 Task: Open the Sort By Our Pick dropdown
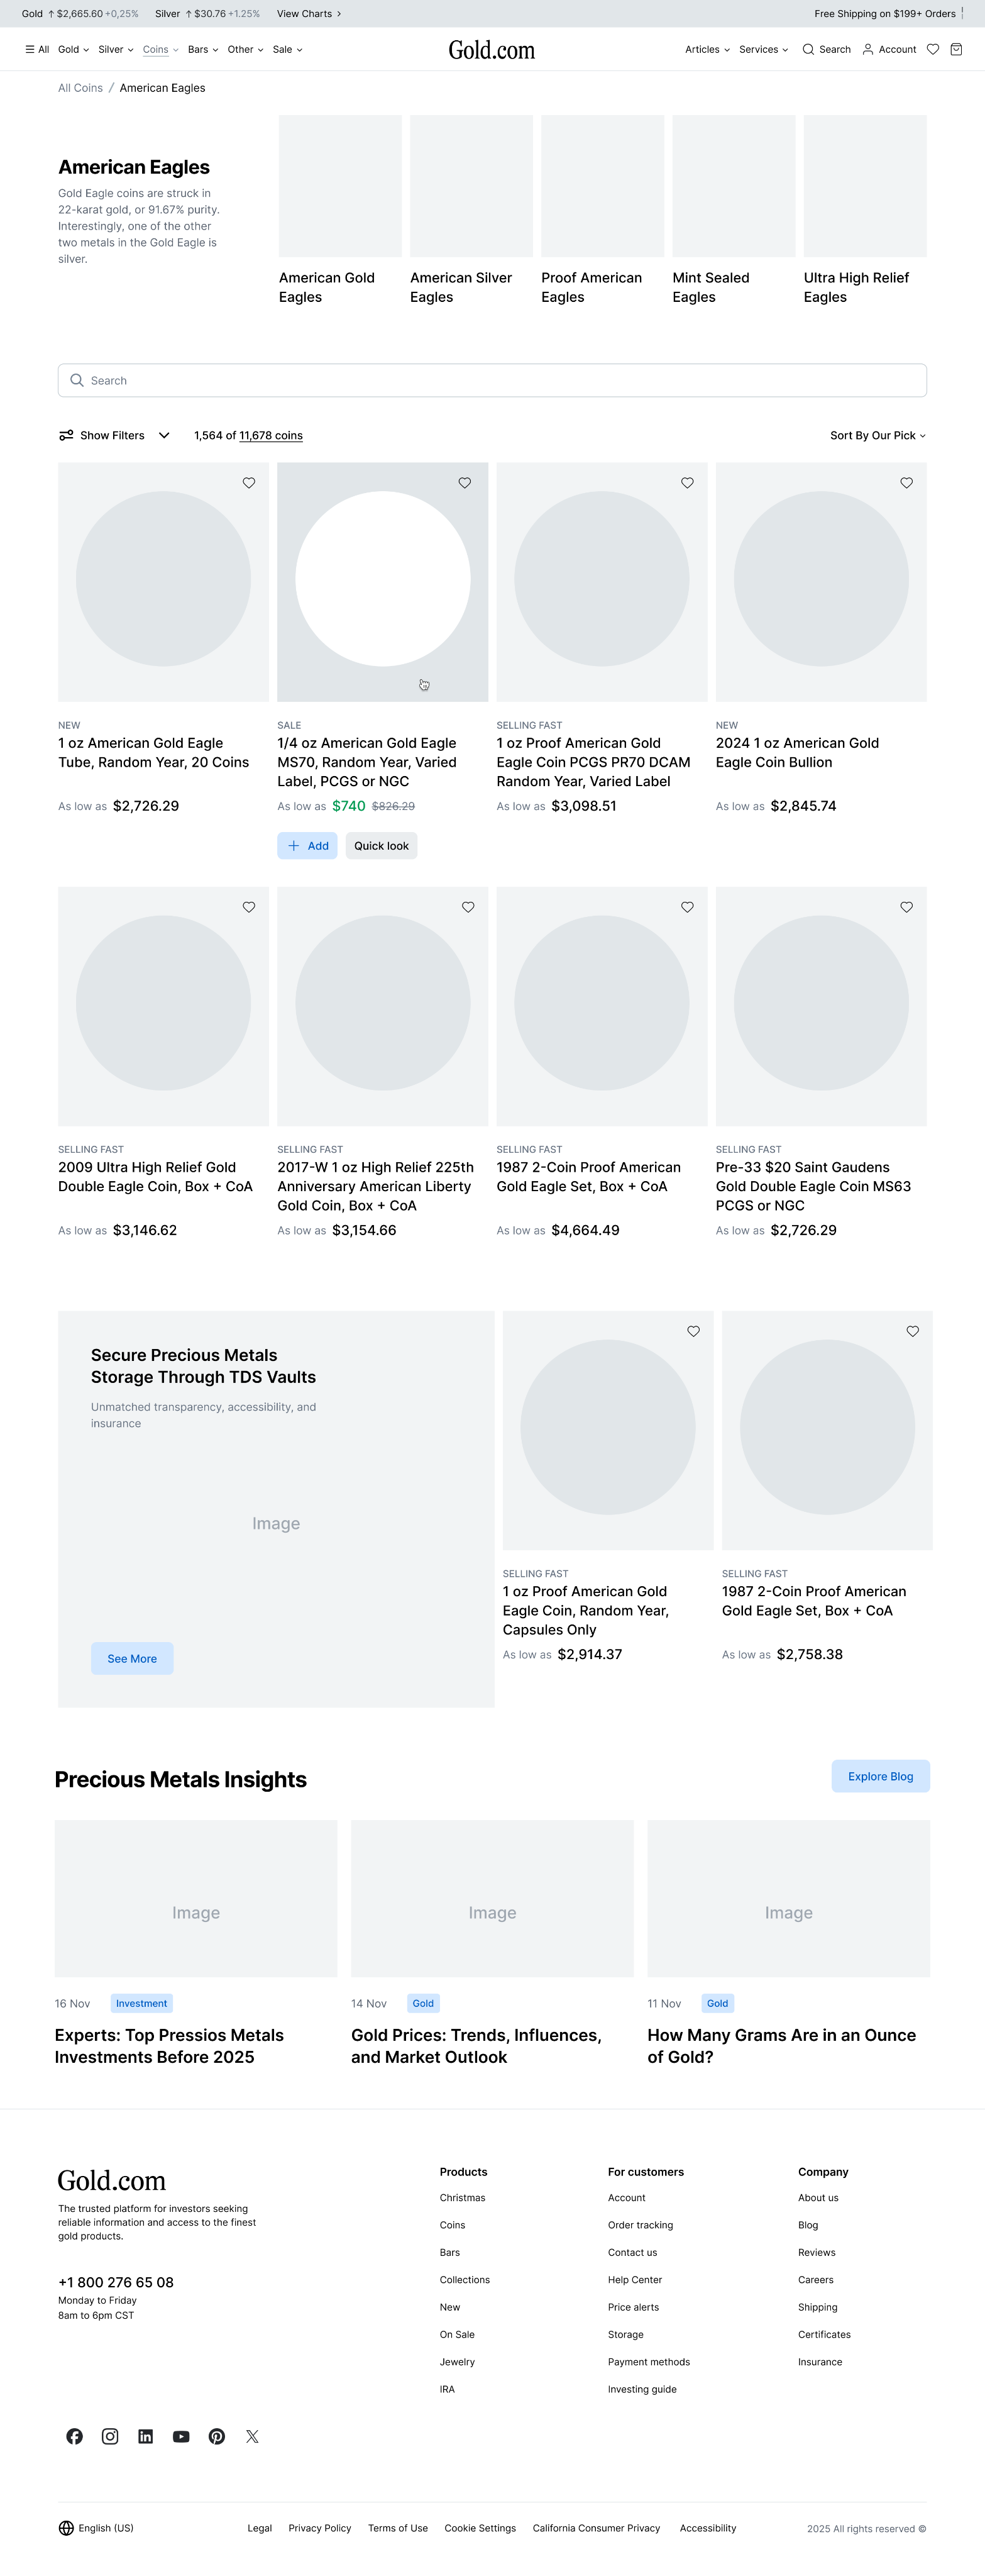click(877, 435)
